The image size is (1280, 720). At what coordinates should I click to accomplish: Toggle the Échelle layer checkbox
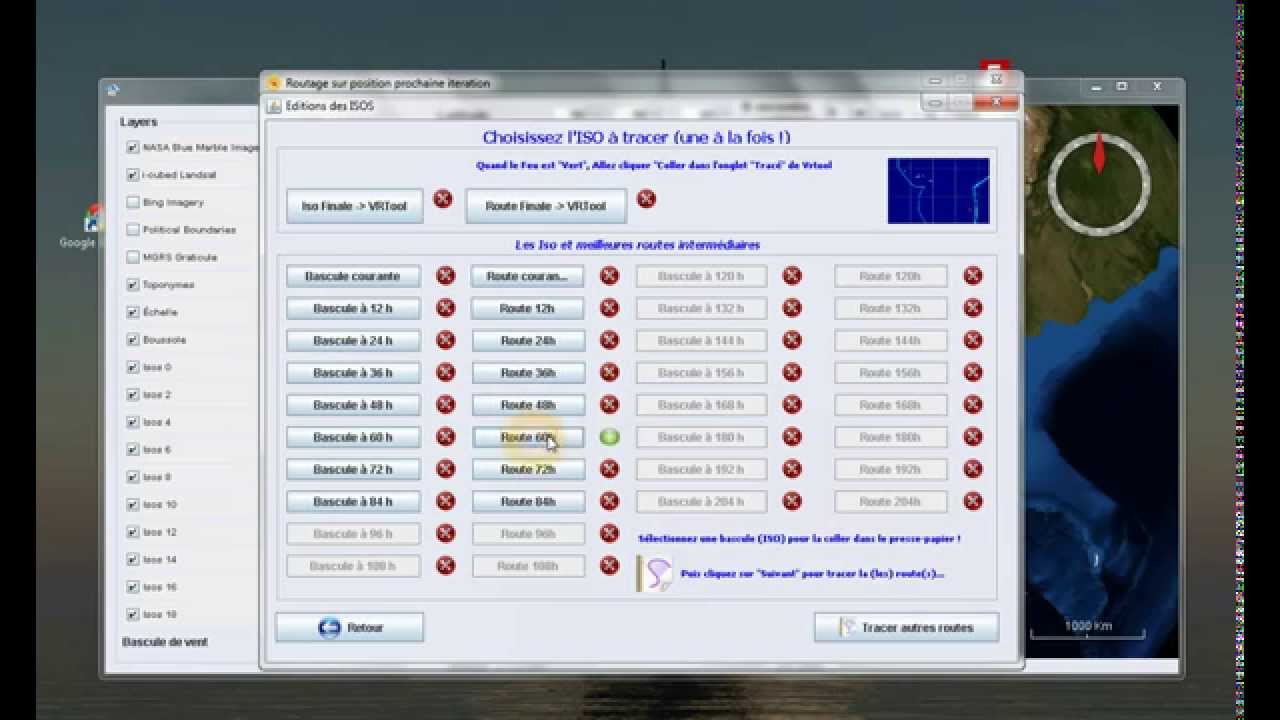[x=133, y=312]
